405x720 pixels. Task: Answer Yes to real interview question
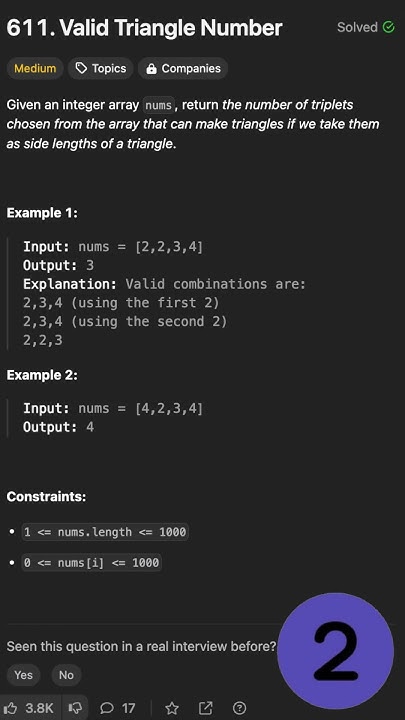(23, 675)
